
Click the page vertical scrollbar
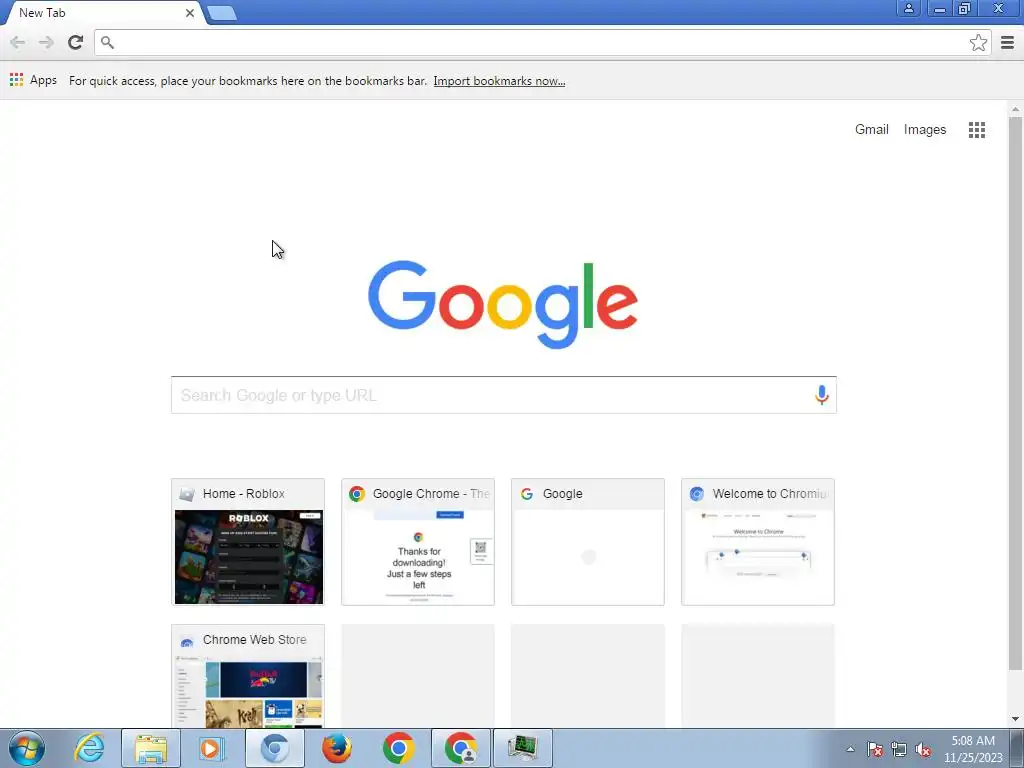[x=1015, y=393]
